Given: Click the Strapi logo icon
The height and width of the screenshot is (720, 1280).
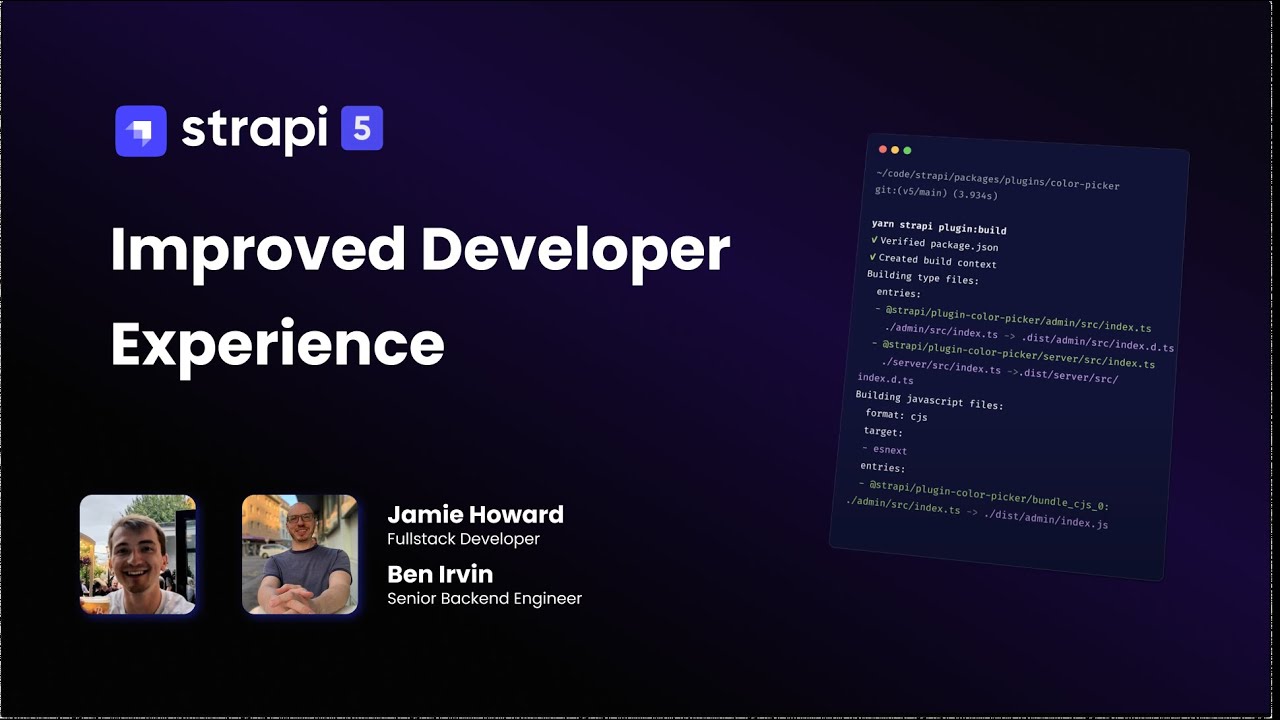Looking at the screenshot, I should (x=141, y=131).
